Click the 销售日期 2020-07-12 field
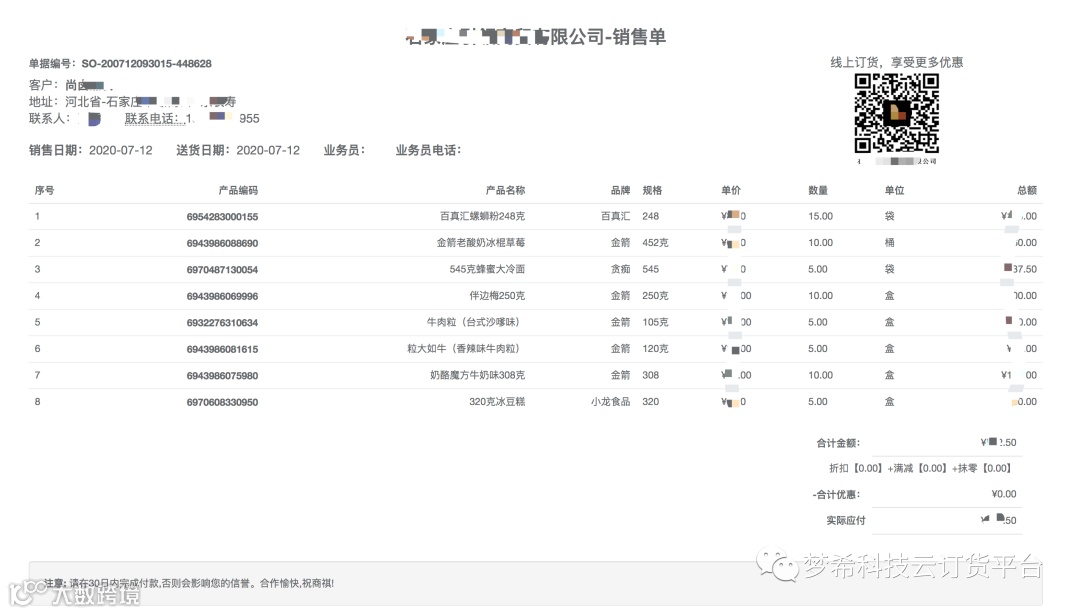The image size is (1080, 614). [91, 150]
